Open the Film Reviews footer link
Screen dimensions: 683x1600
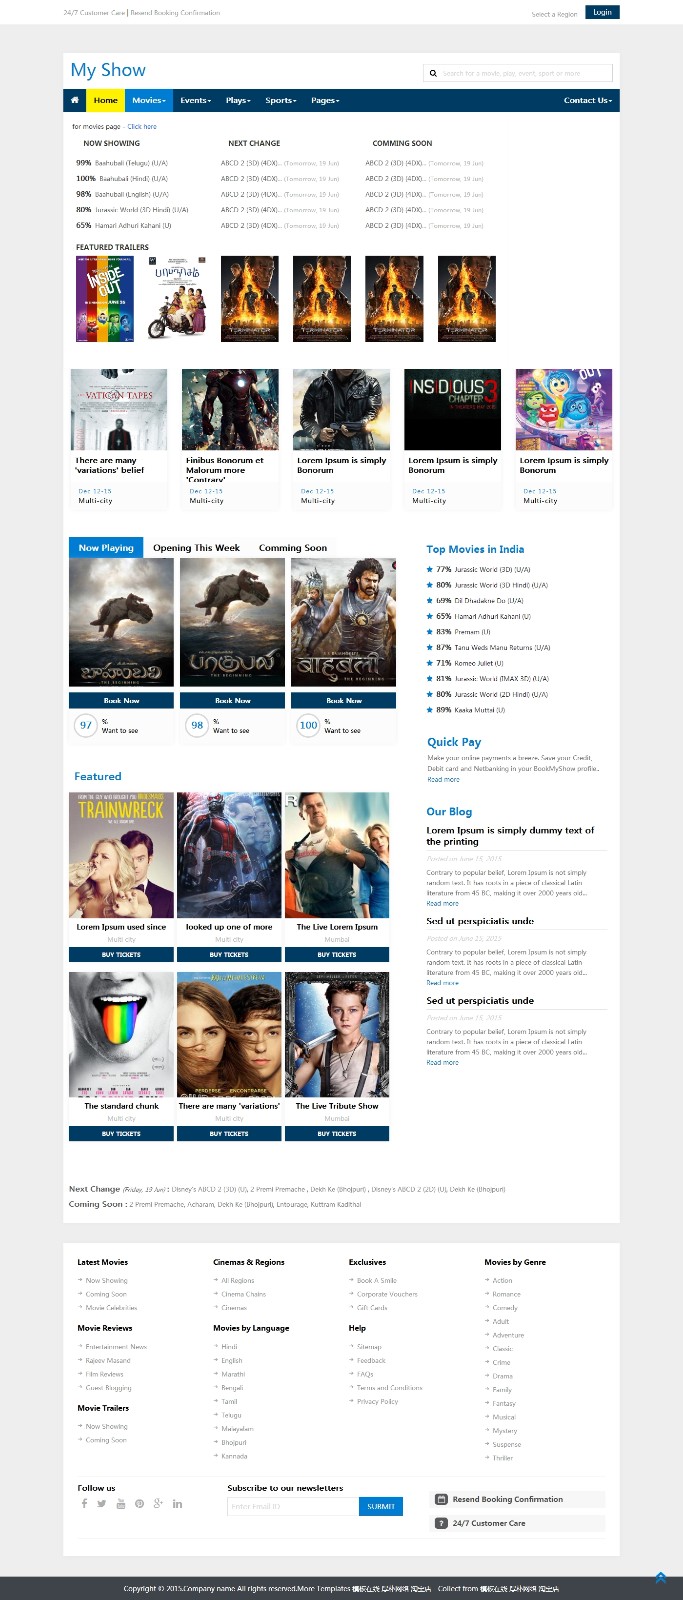(x=104, y=1374)
